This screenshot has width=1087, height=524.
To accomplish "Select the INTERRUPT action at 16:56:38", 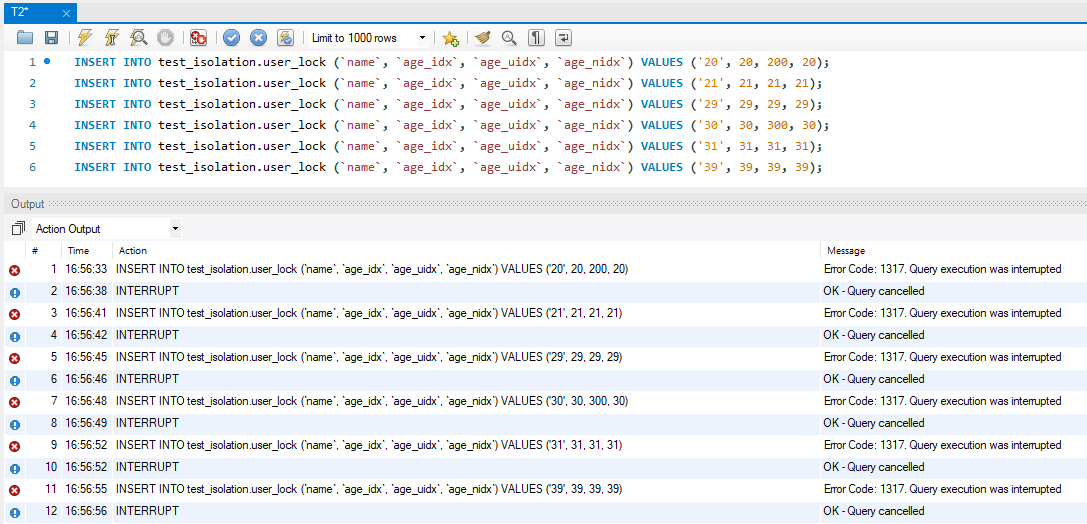I will [147, 291].
